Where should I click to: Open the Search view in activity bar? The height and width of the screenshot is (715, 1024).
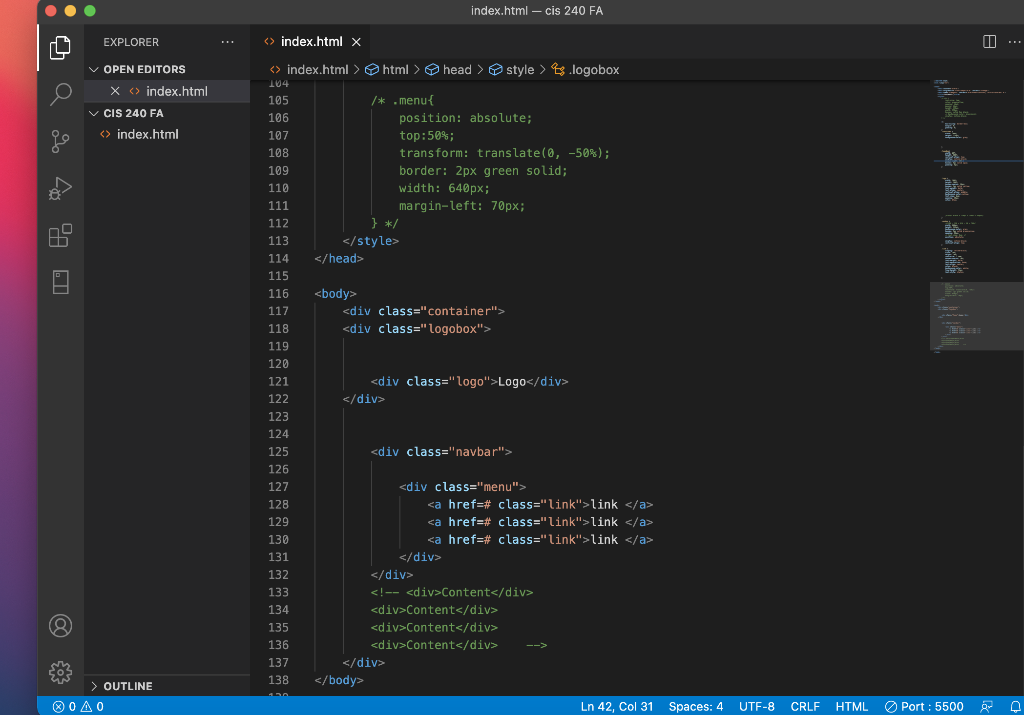pos(60,94)
